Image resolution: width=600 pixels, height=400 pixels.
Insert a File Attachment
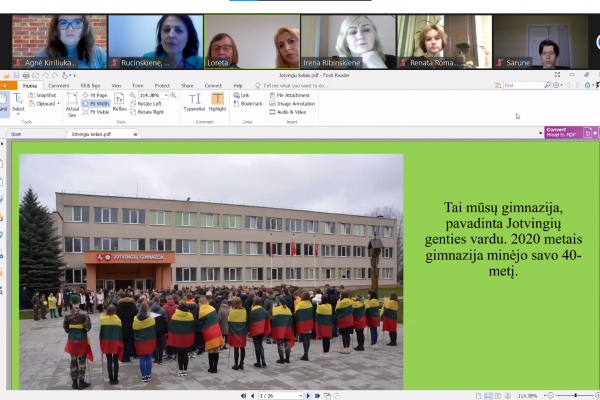pos(290,95)
